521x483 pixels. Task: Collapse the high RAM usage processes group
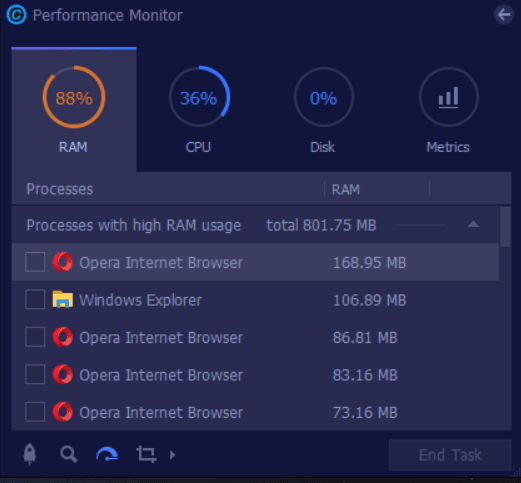tap(473, 224)
